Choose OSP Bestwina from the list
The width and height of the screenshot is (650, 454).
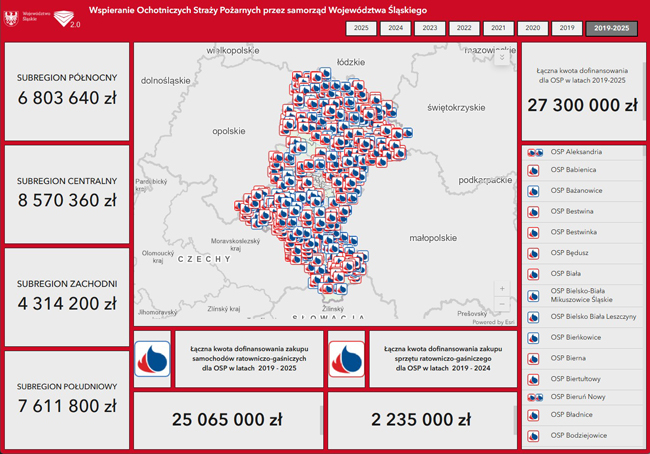(x=582, y=211)
